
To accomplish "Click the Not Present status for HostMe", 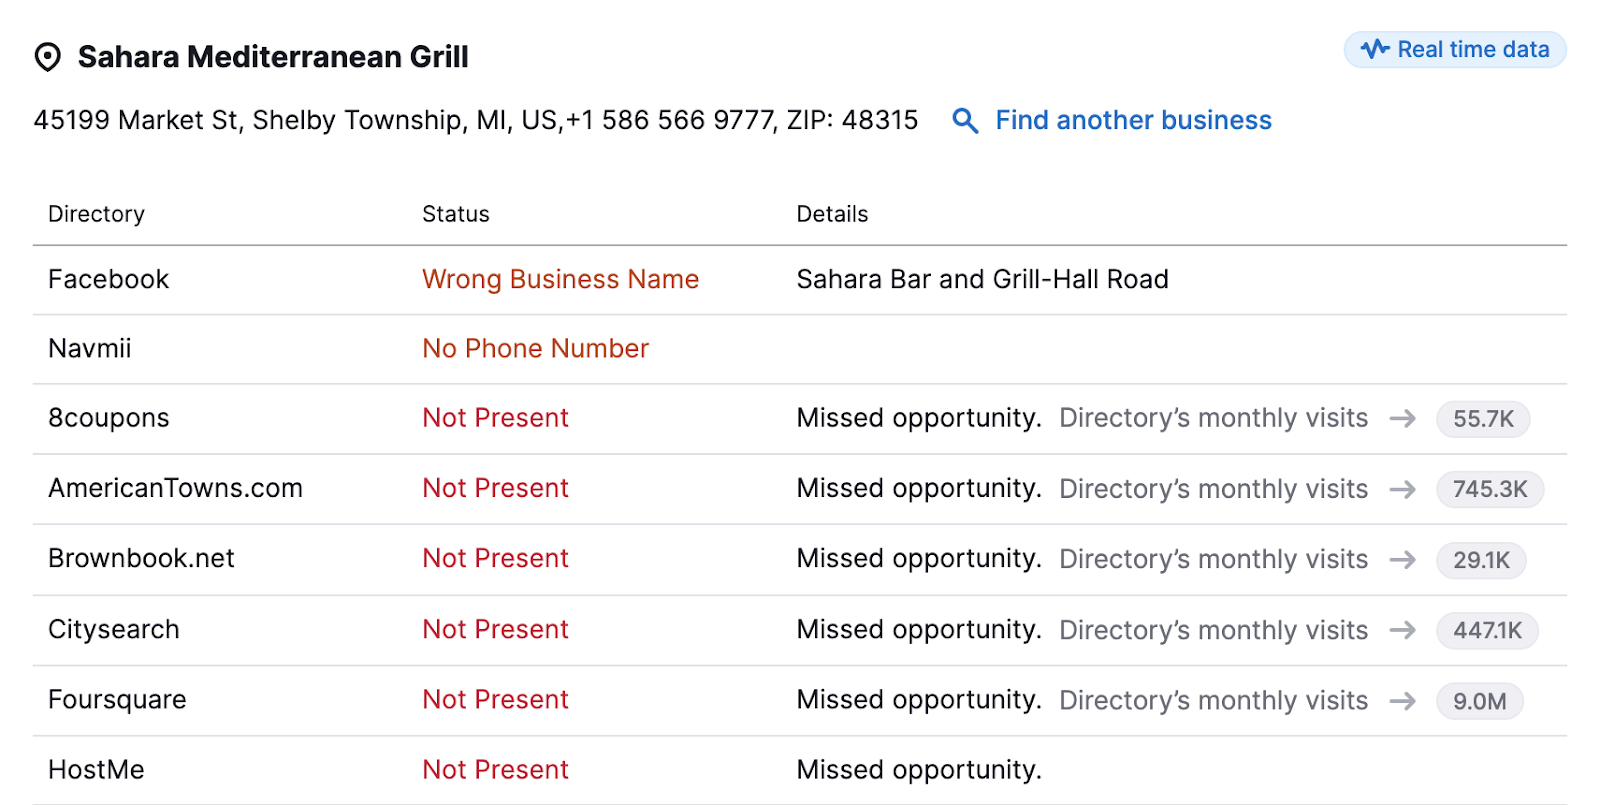I will coord(495,769).
